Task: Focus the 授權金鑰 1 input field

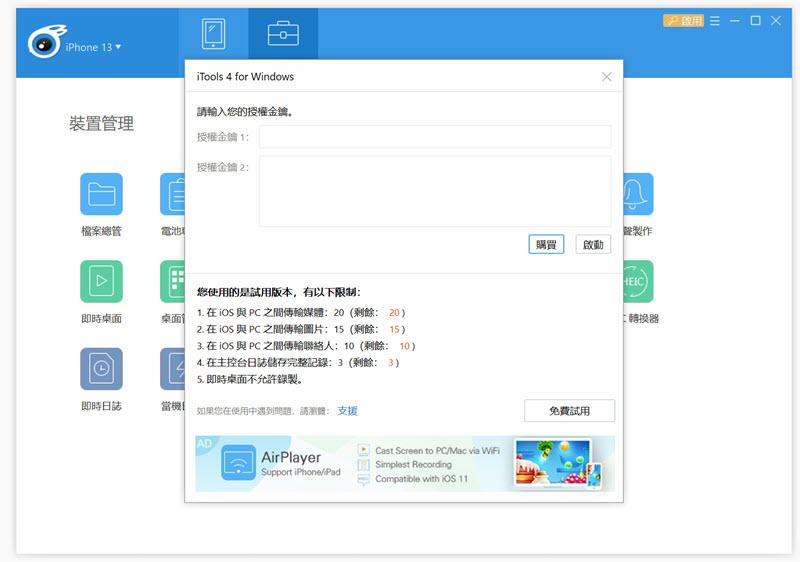Action: coord(435,137)
